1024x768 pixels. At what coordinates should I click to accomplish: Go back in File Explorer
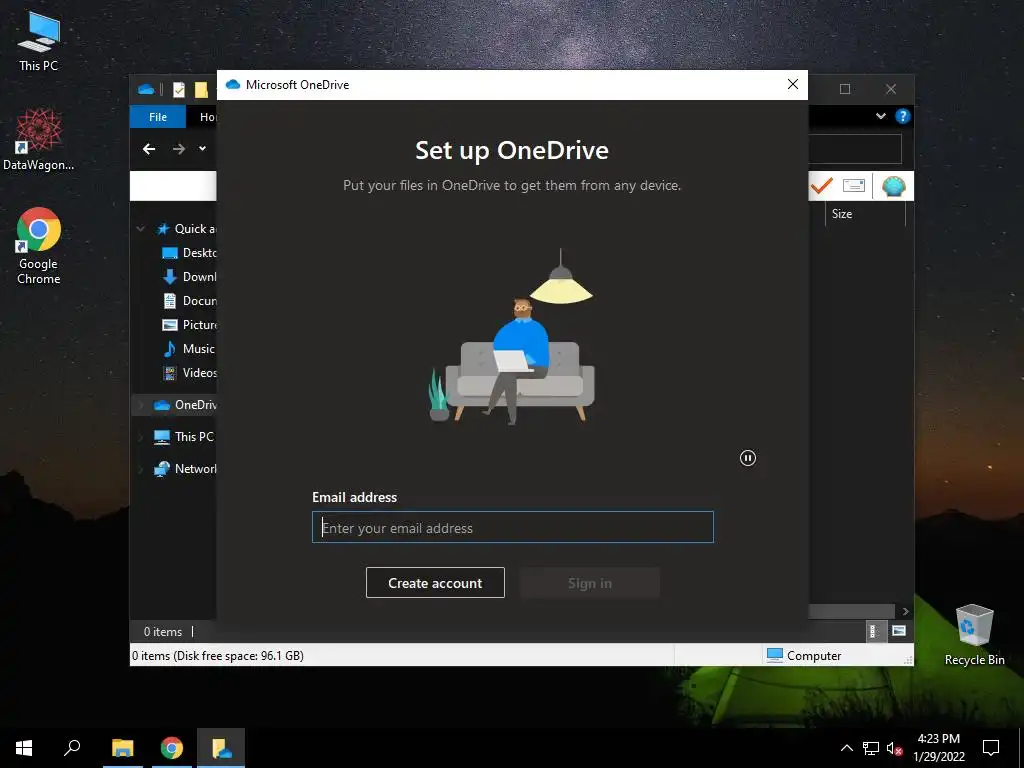(x=149, y=149)
